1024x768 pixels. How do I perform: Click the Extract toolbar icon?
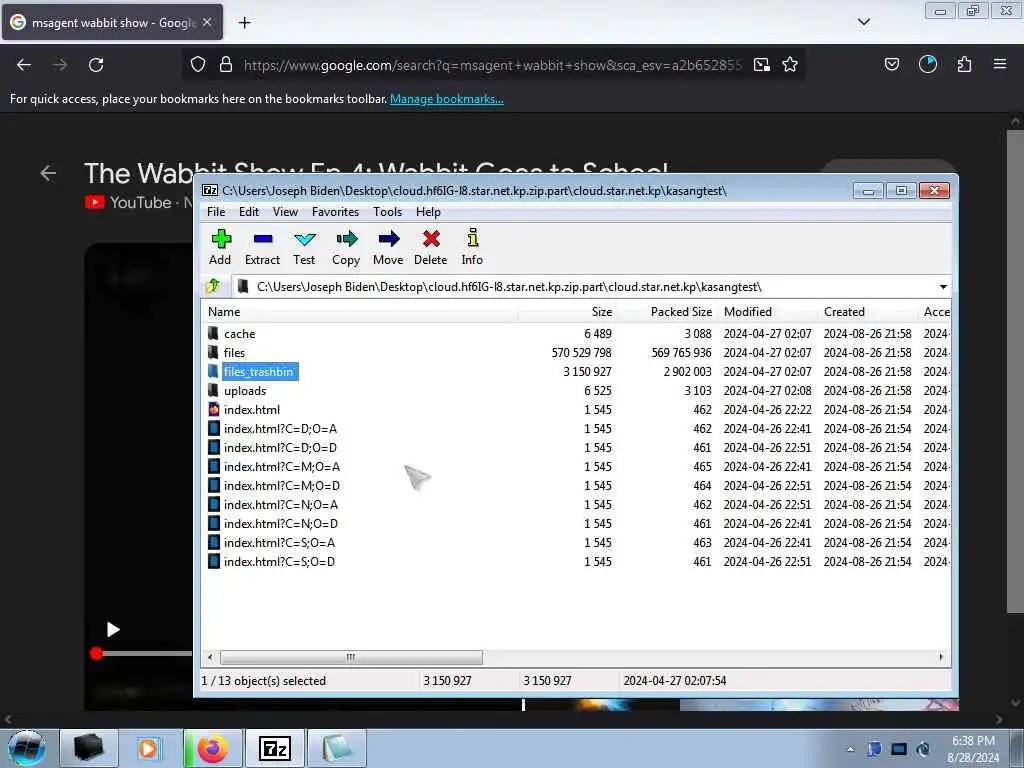click(x=263, y=239)
